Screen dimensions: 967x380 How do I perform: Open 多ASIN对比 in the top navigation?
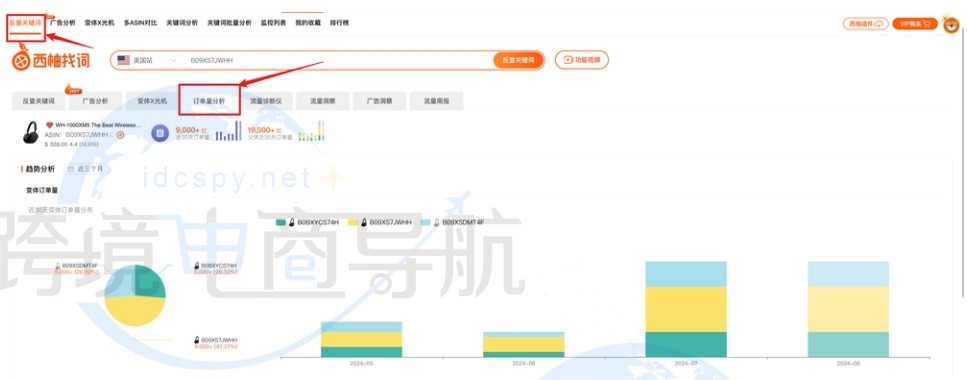pyautogui.click(x=140, y=23)
